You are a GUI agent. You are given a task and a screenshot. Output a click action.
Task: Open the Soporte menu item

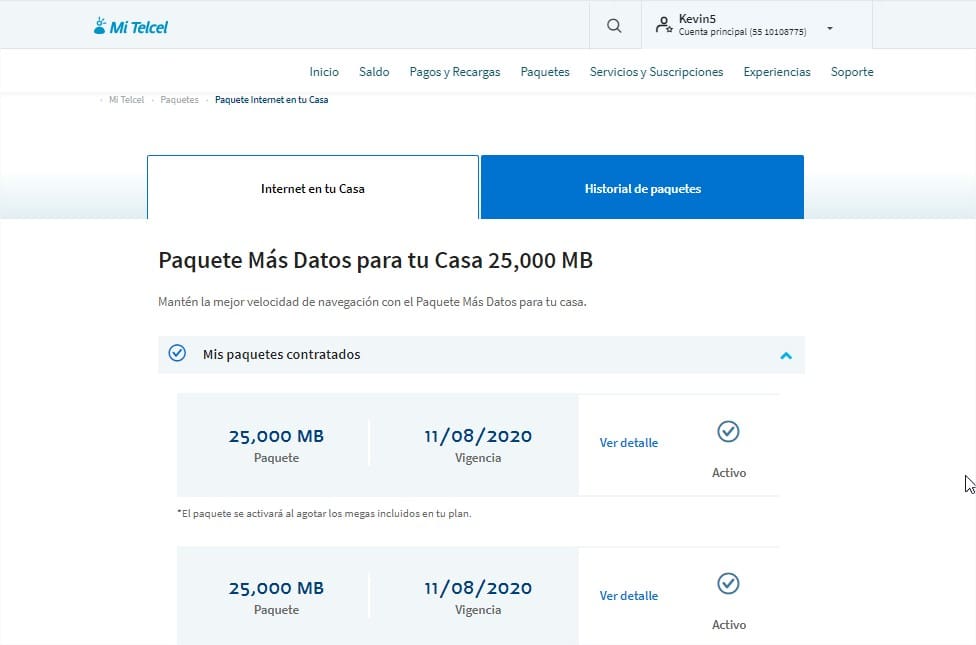pyautogui.click(x=852, y=72)
